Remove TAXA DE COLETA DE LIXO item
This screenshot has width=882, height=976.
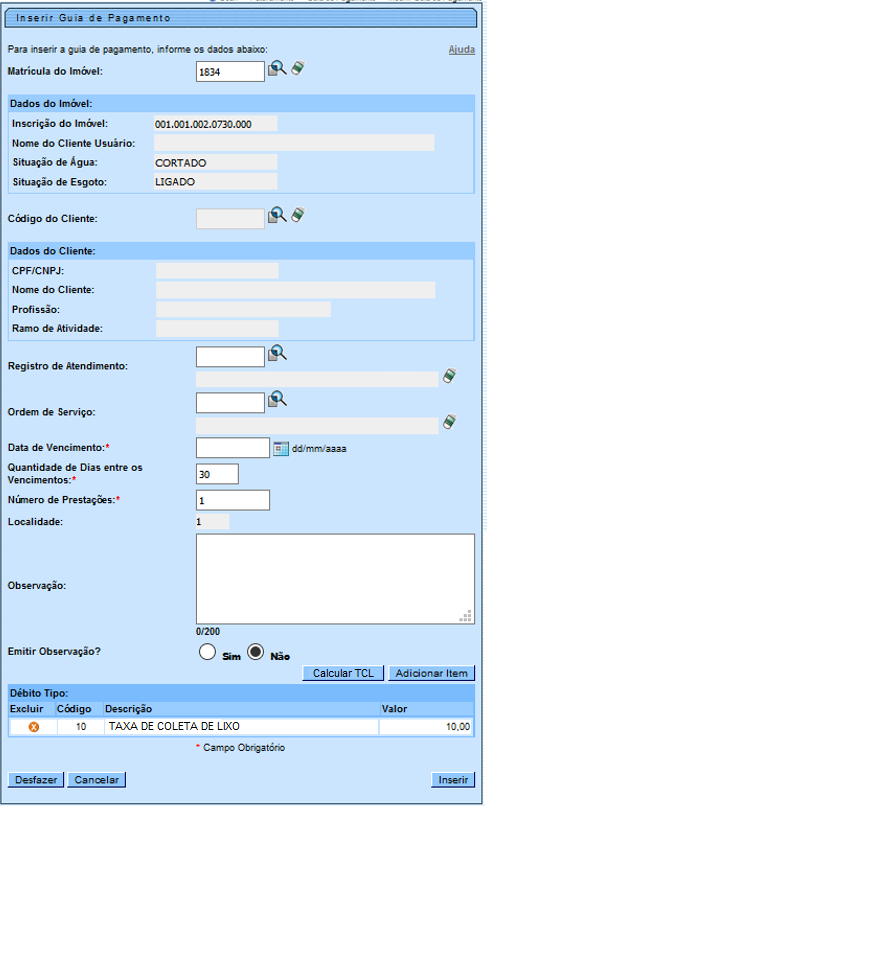coord(33,727)
